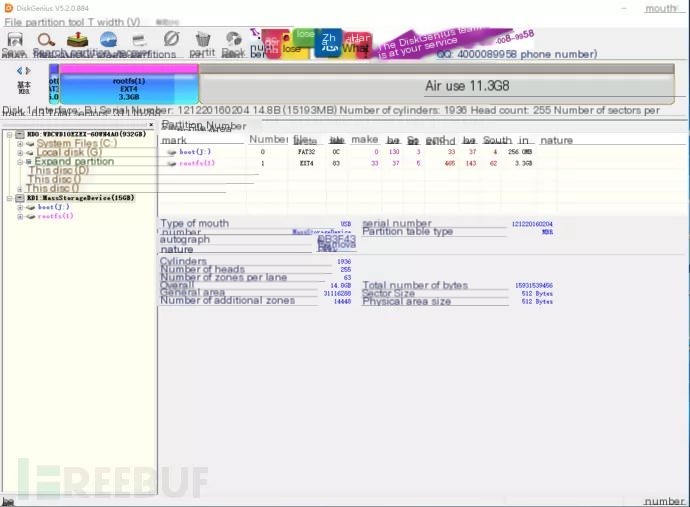Expand the Local disk (G) node
The width and height of the screenshot is (690, 507).
tap(20, 153)
